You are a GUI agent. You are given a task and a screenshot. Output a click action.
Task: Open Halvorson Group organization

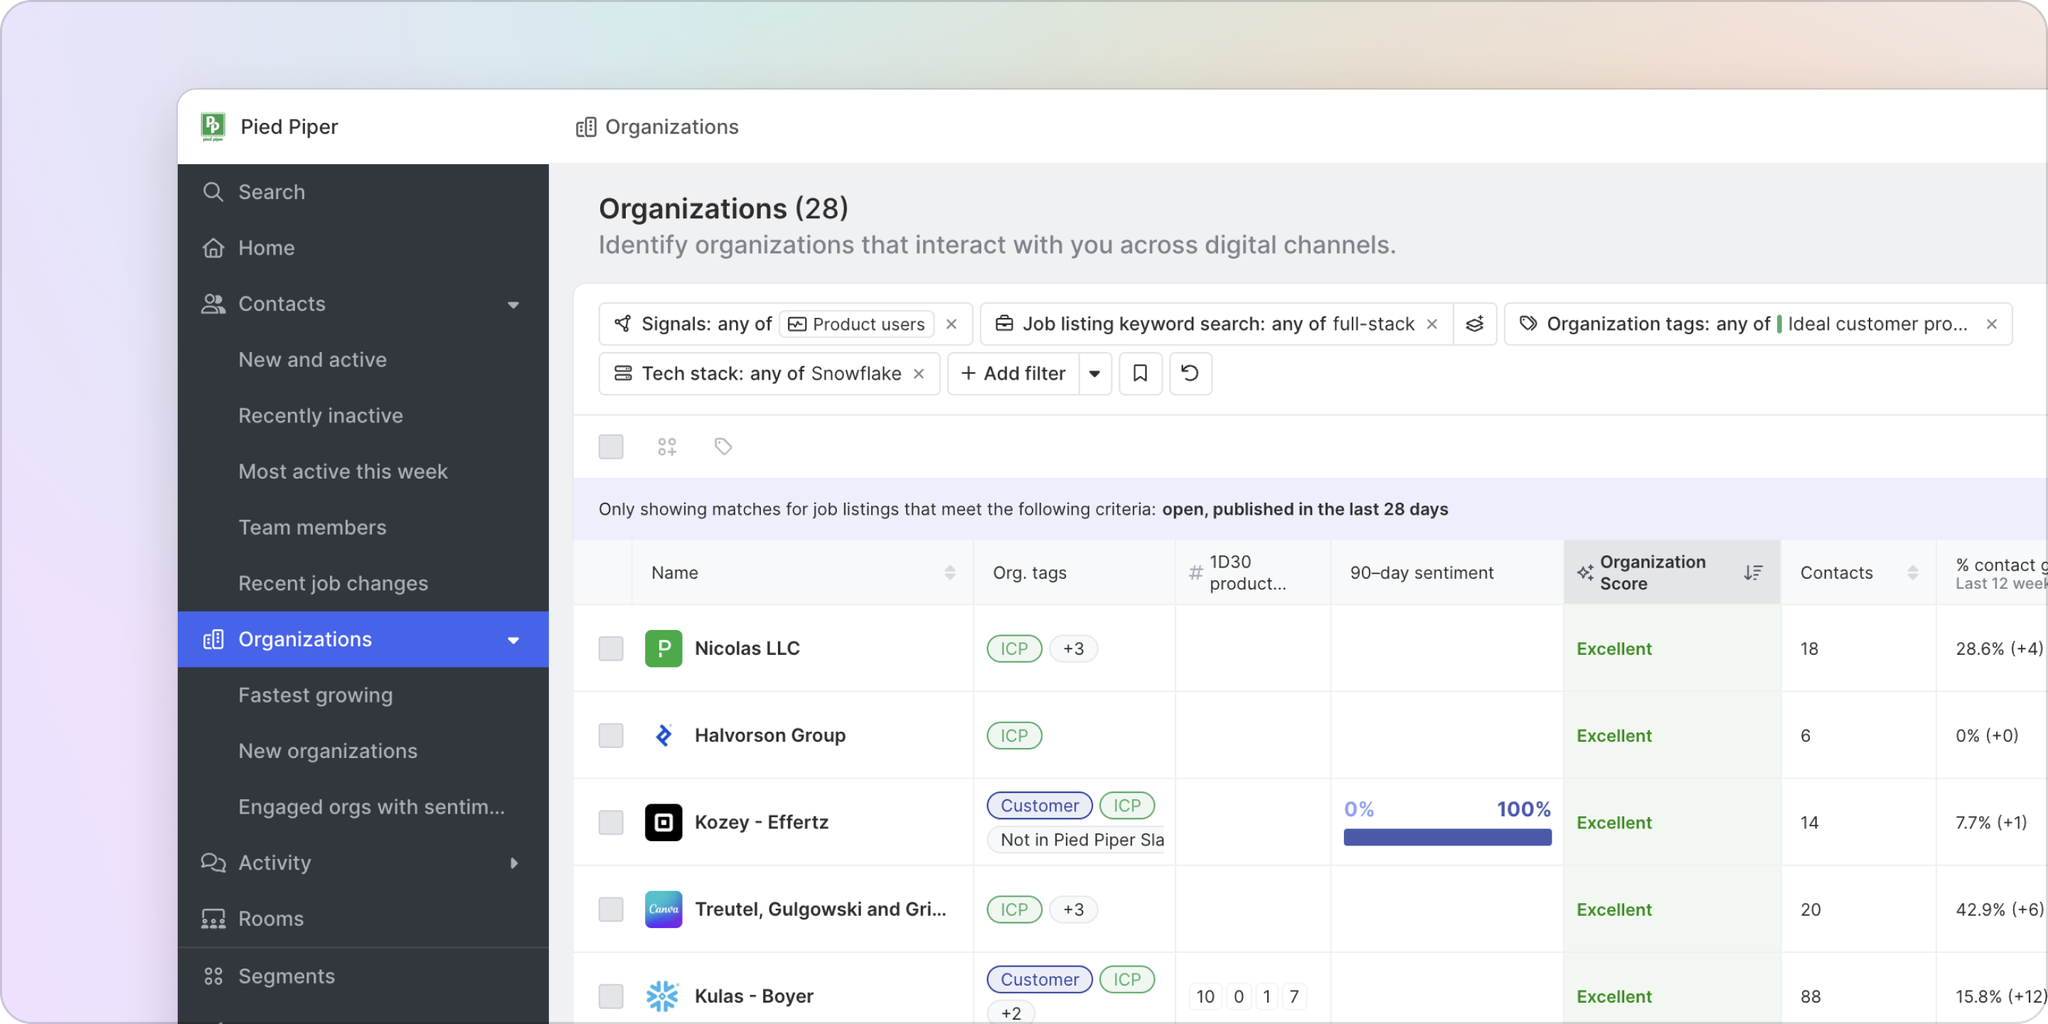point(770,736)
